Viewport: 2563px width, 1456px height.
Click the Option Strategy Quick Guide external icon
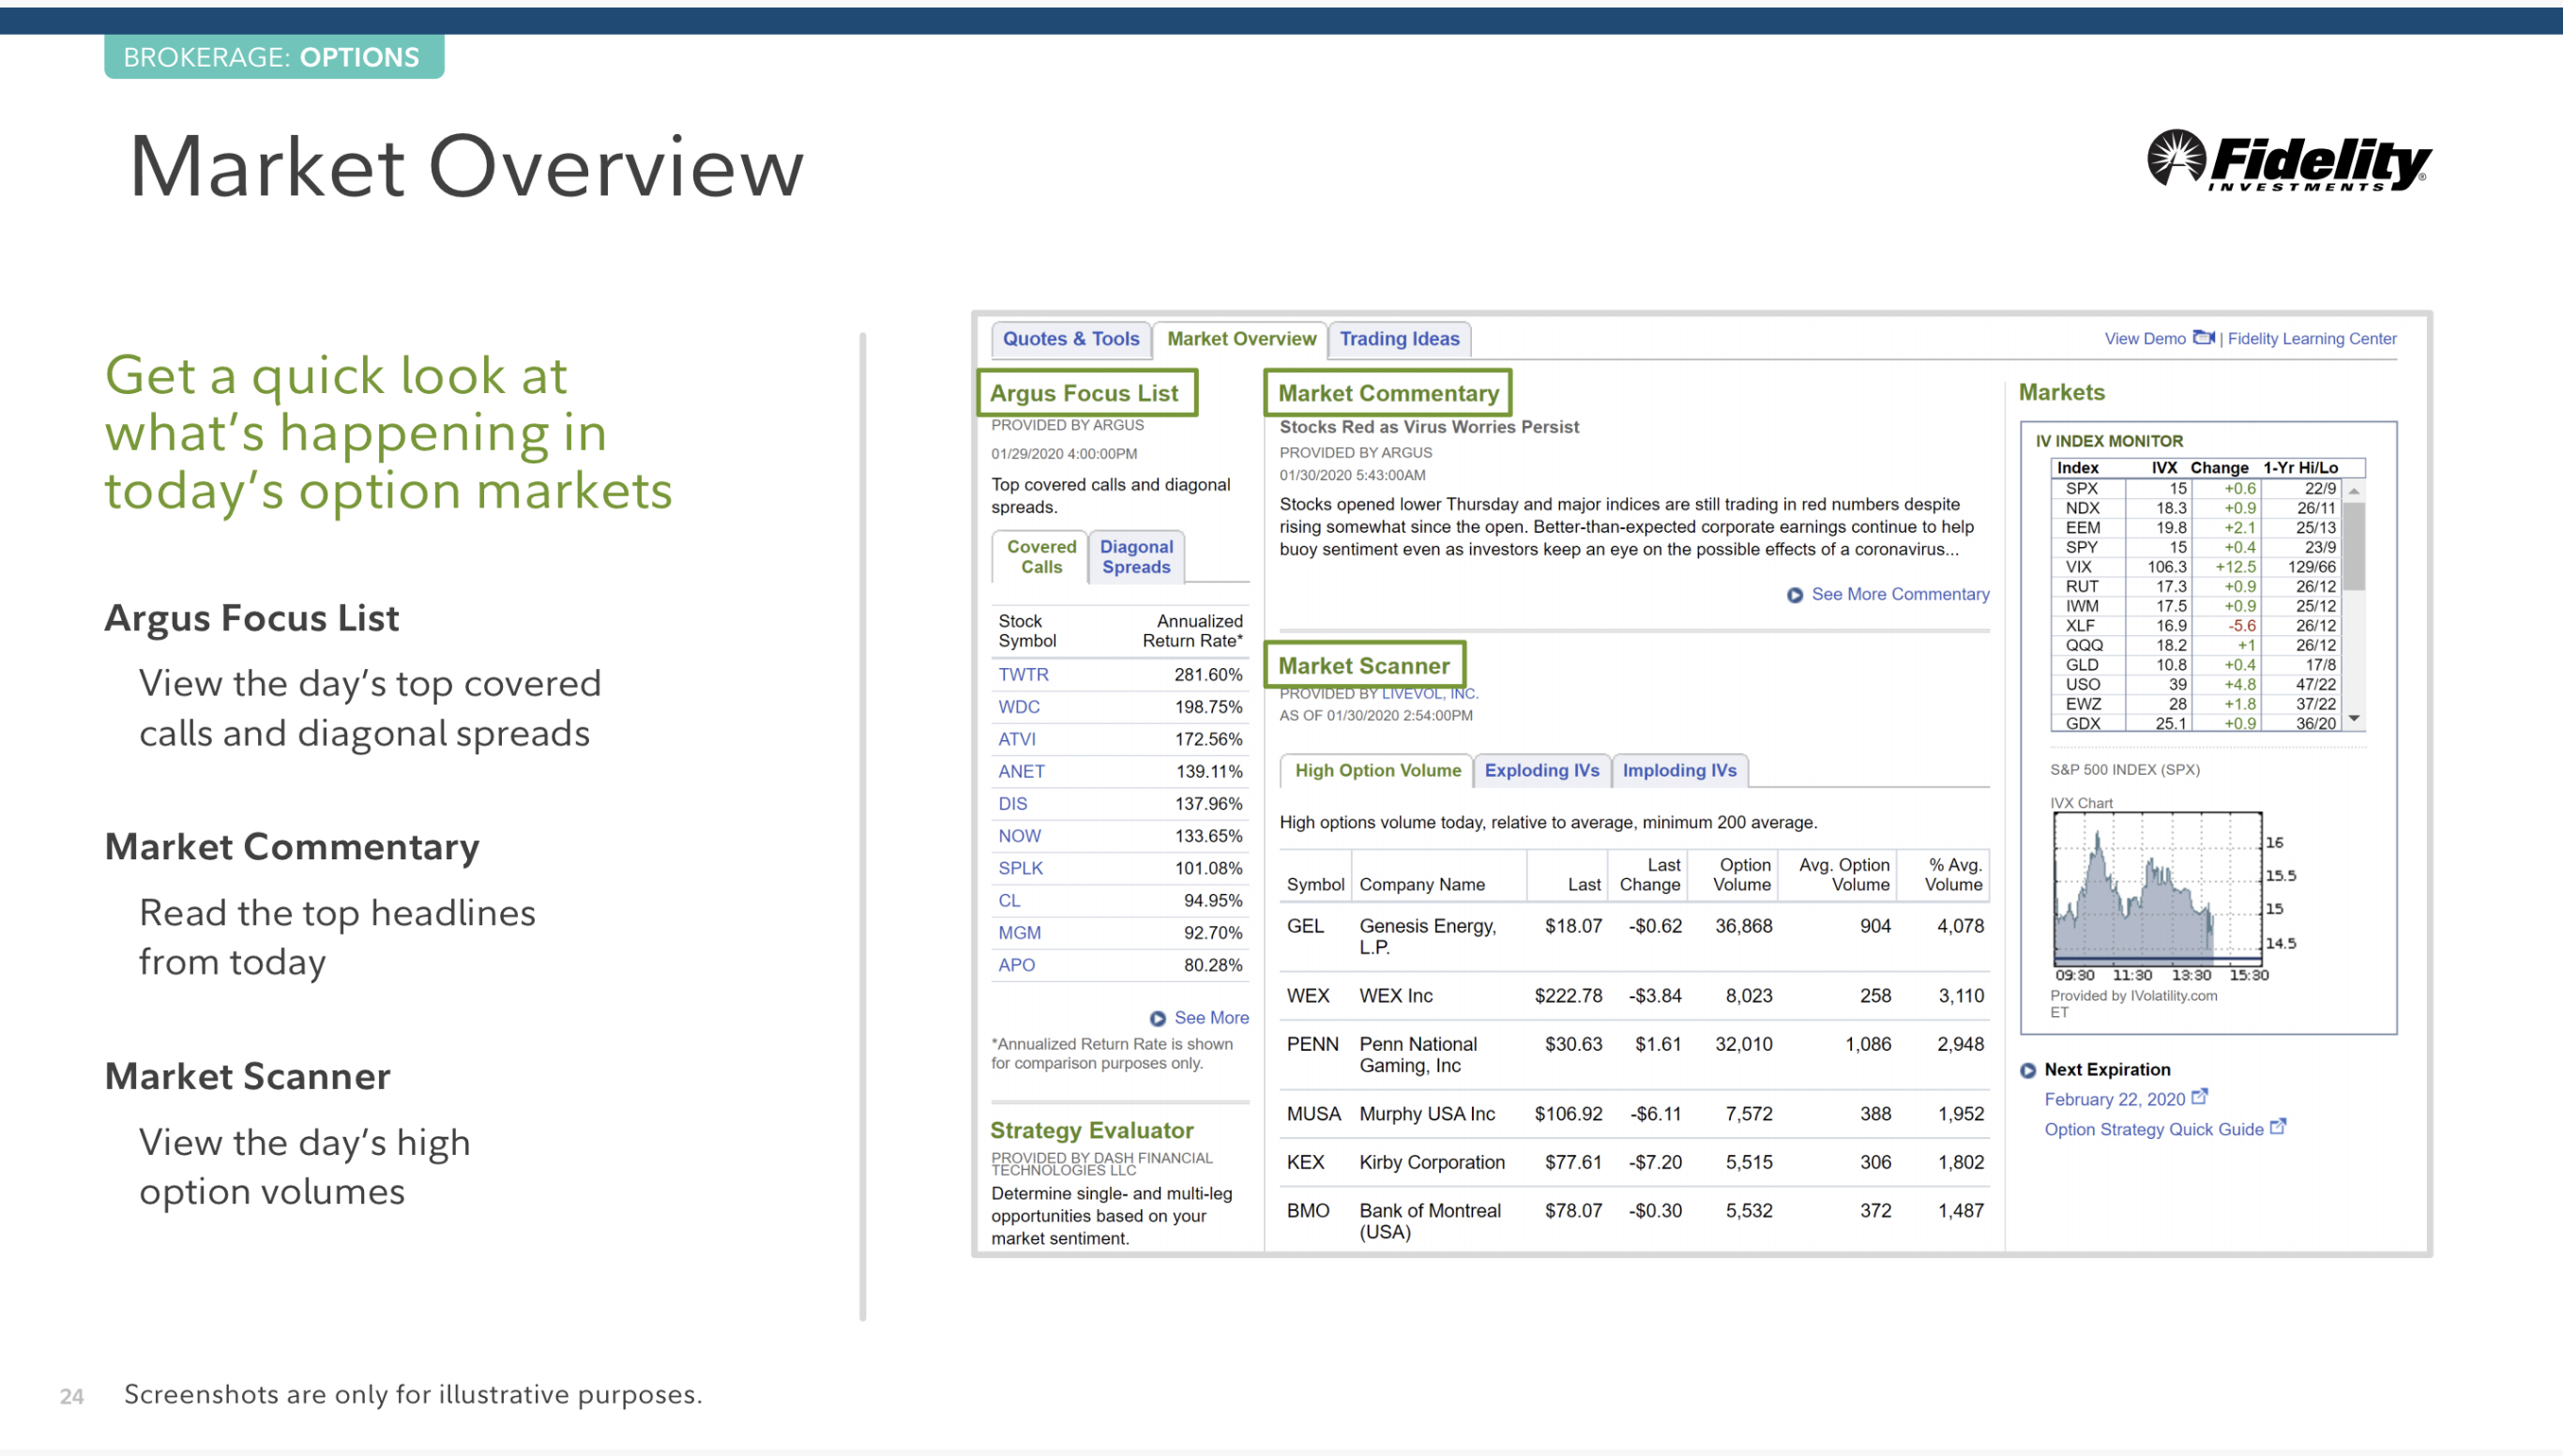click(x=2278, y=1127)
